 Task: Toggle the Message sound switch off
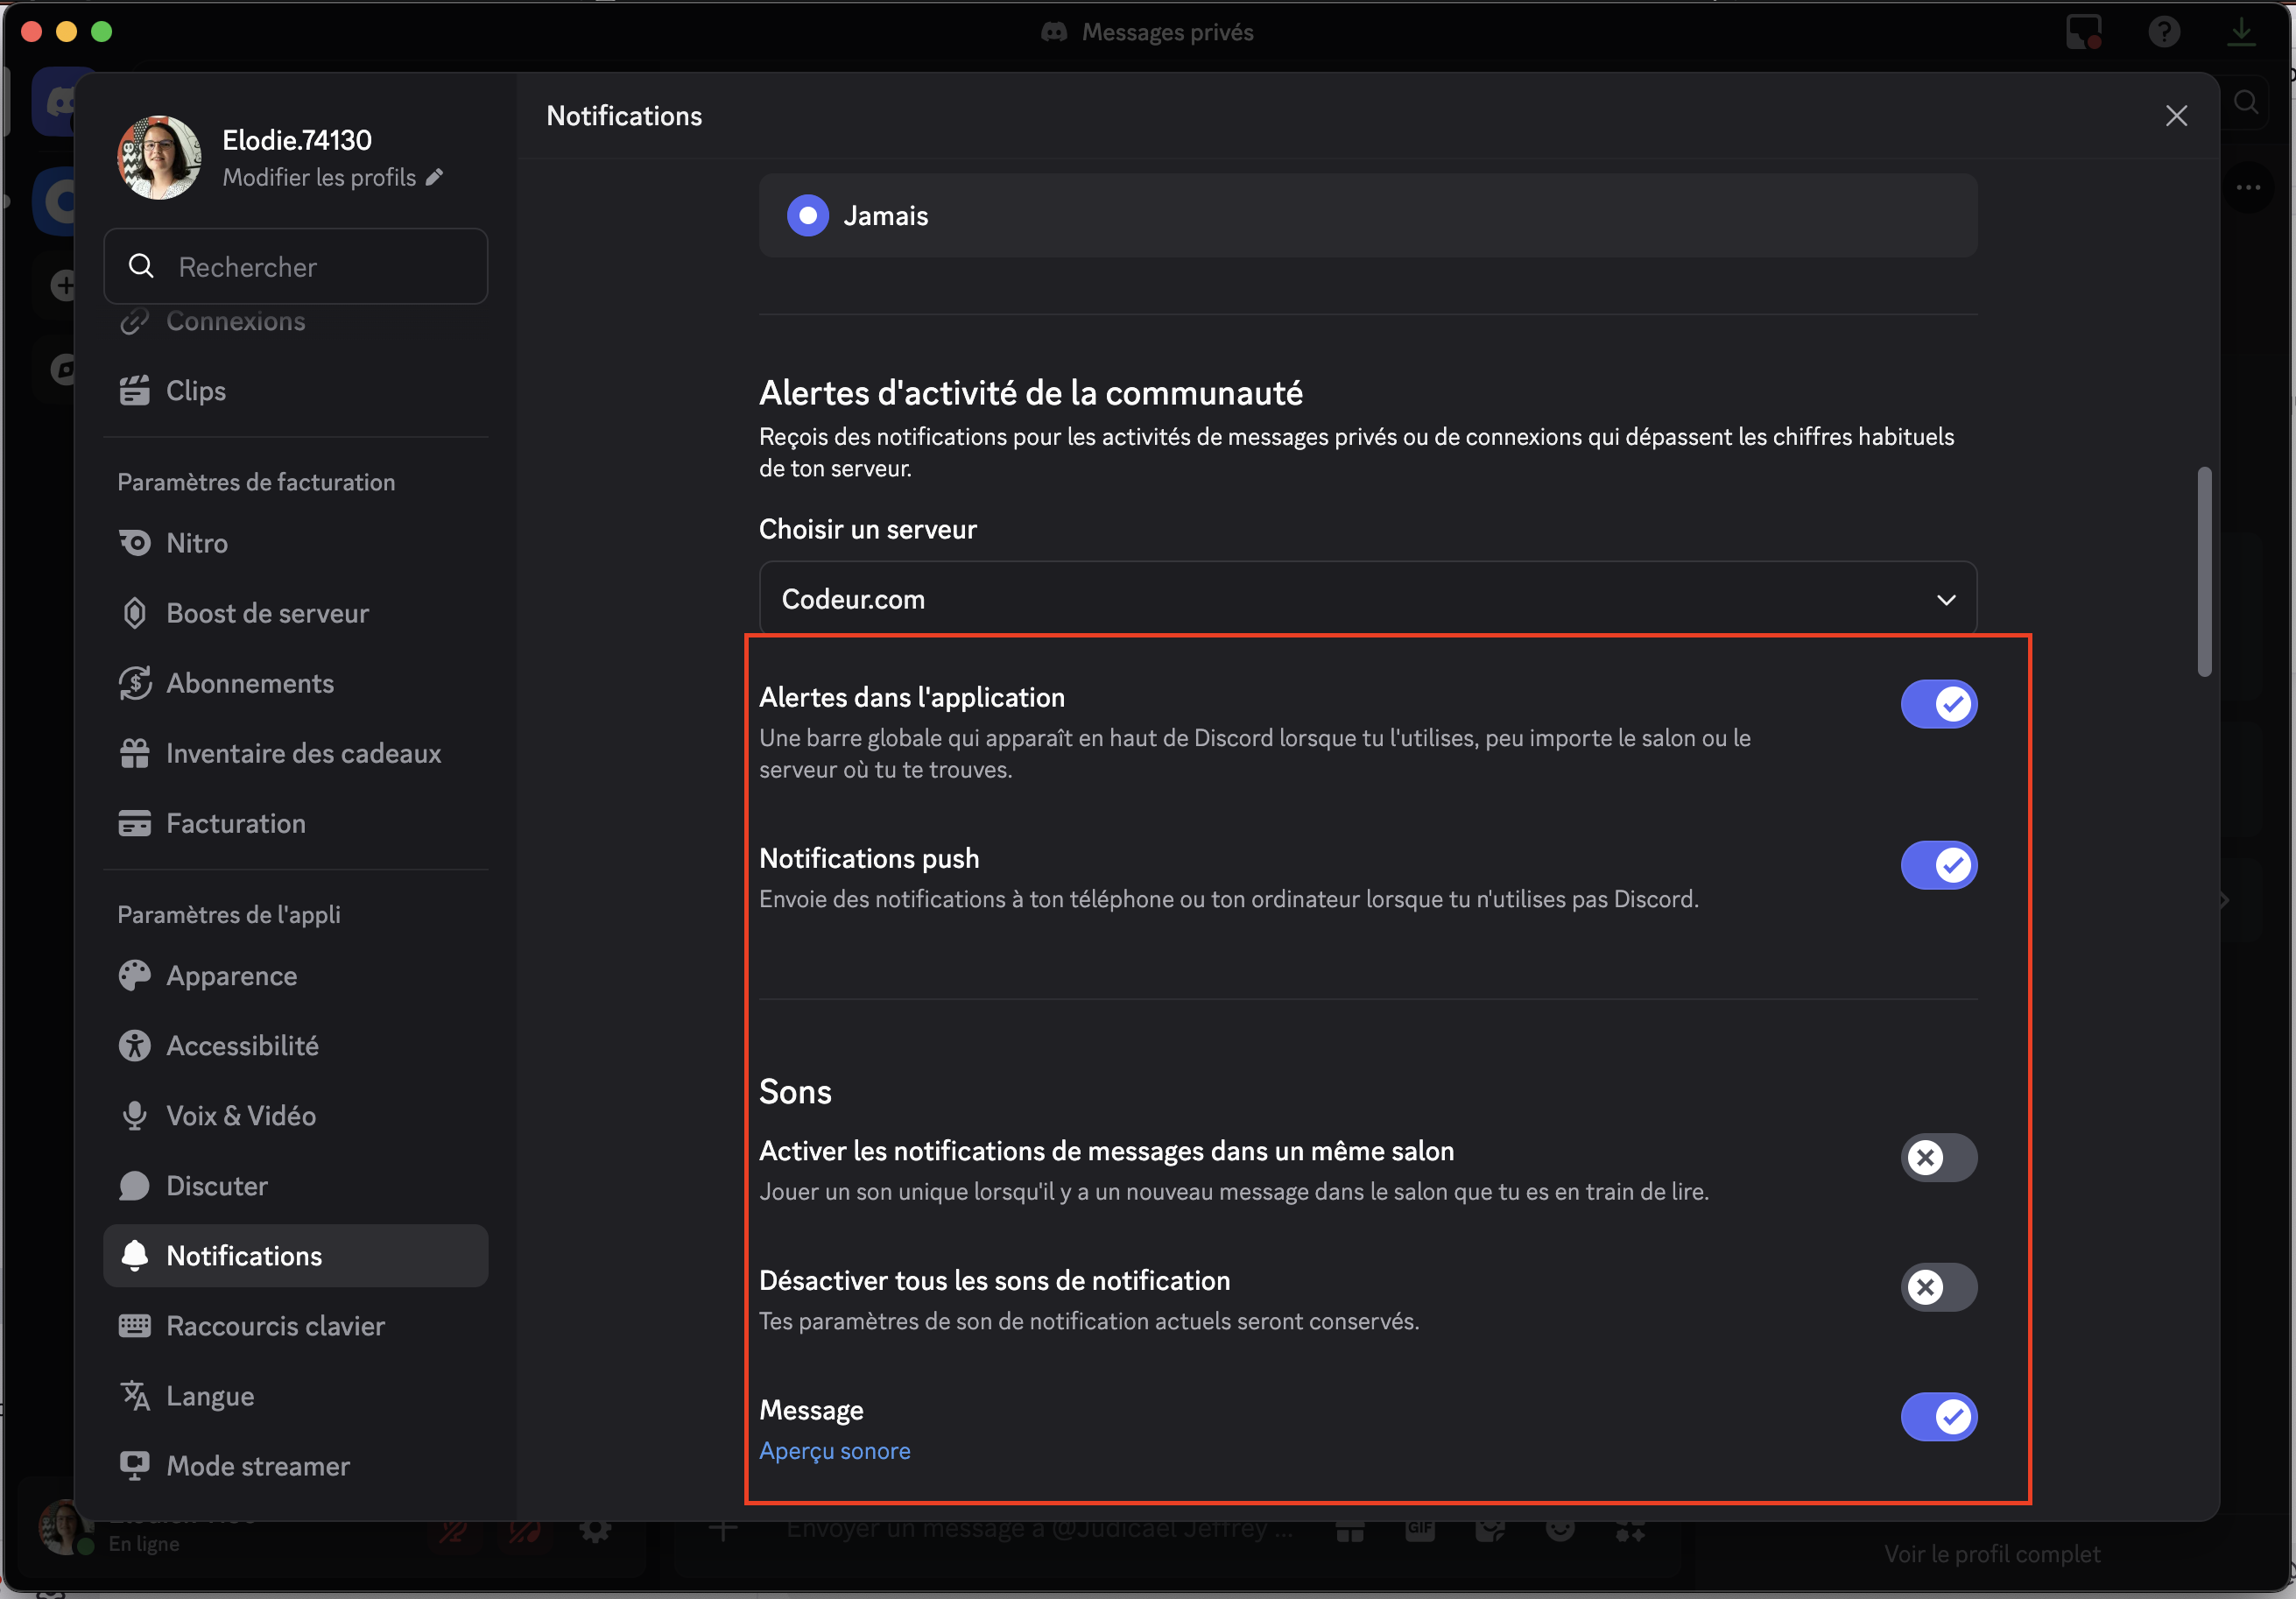point(1938,1416)
